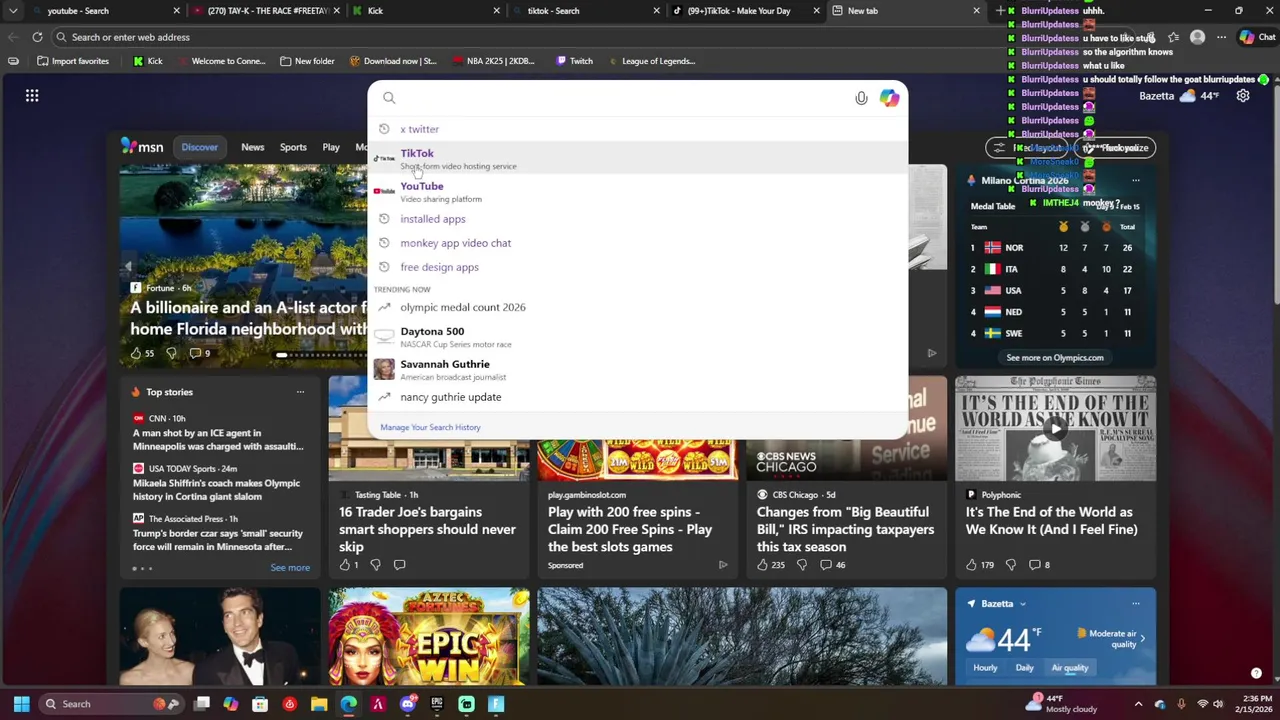Switch weather card to Daily view

coord(1024,668)
